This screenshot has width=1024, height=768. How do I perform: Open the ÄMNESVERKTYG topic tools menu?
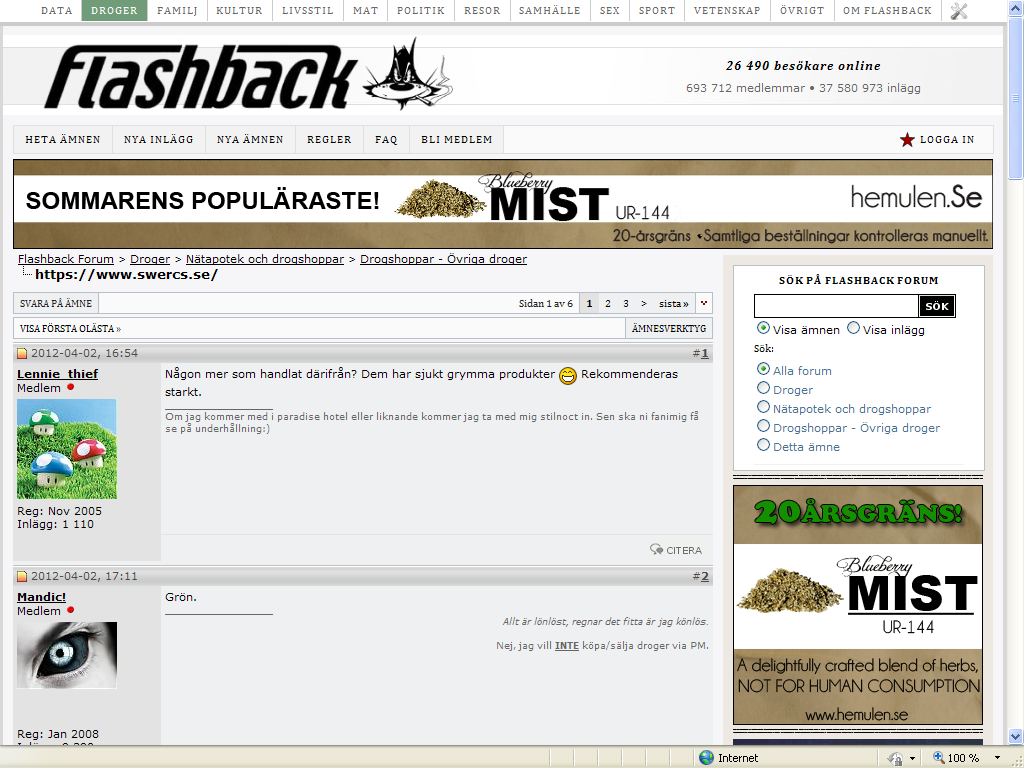point(669,328)
